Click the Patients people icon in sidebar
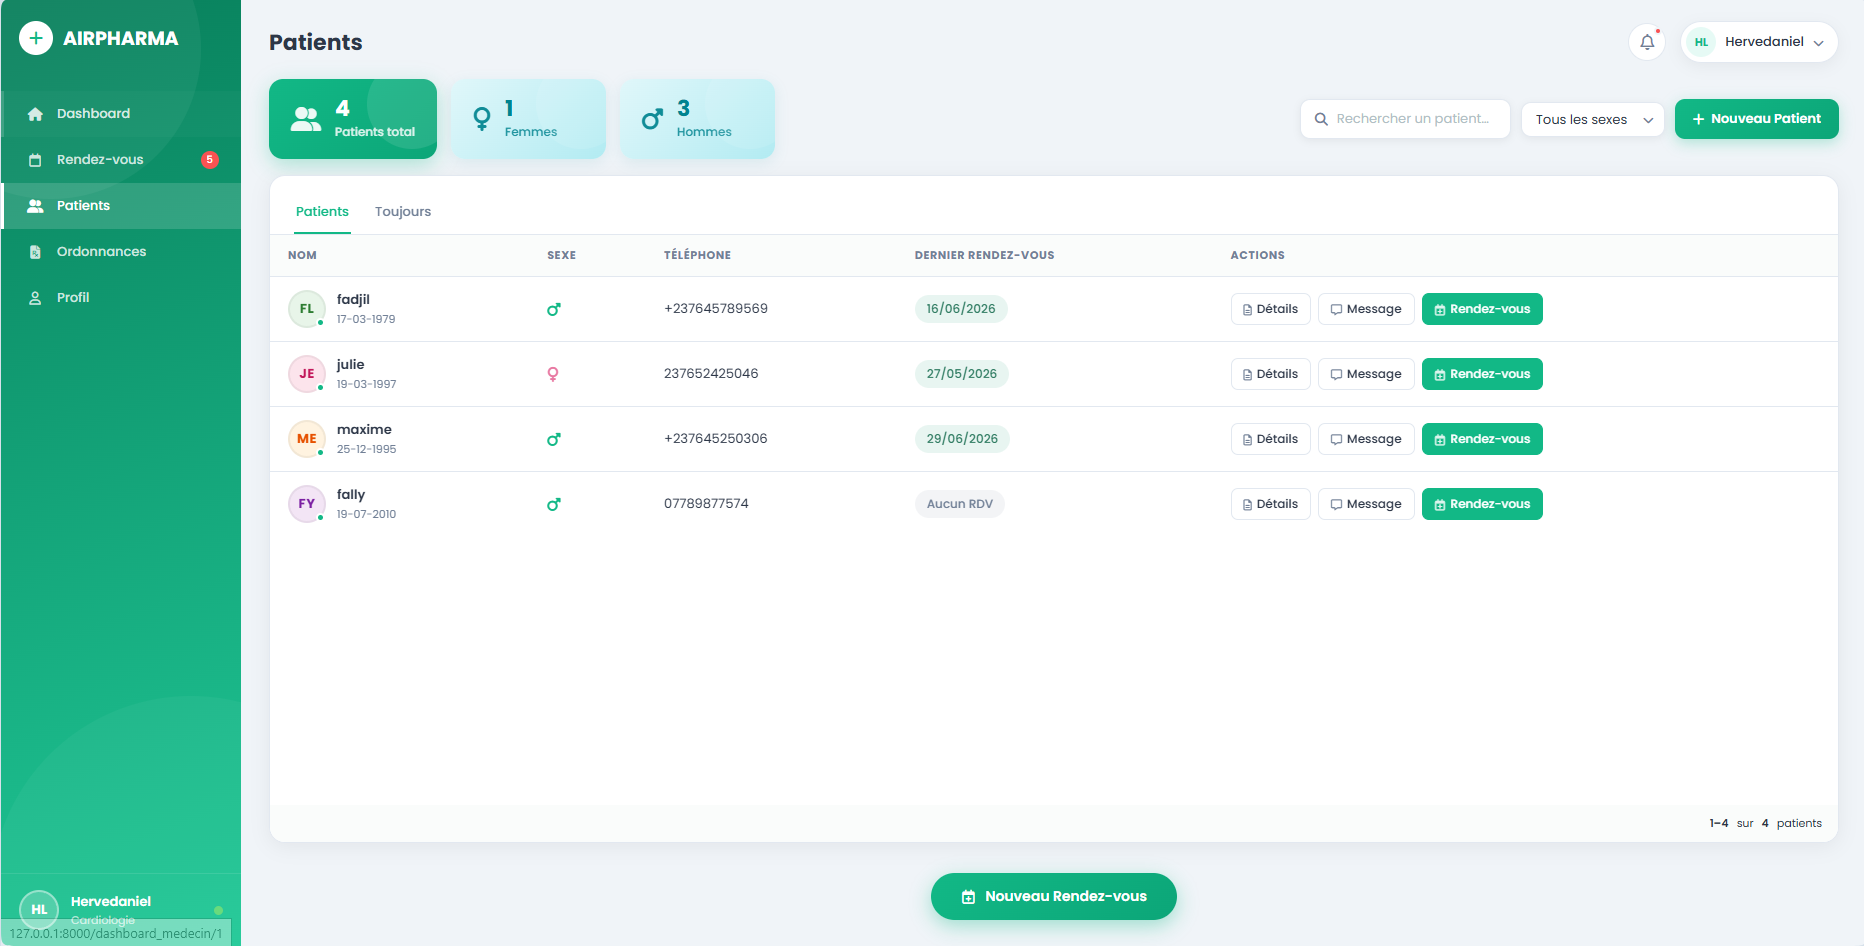The width and height of the screenshot is (1864, 946). coord(35,206)
